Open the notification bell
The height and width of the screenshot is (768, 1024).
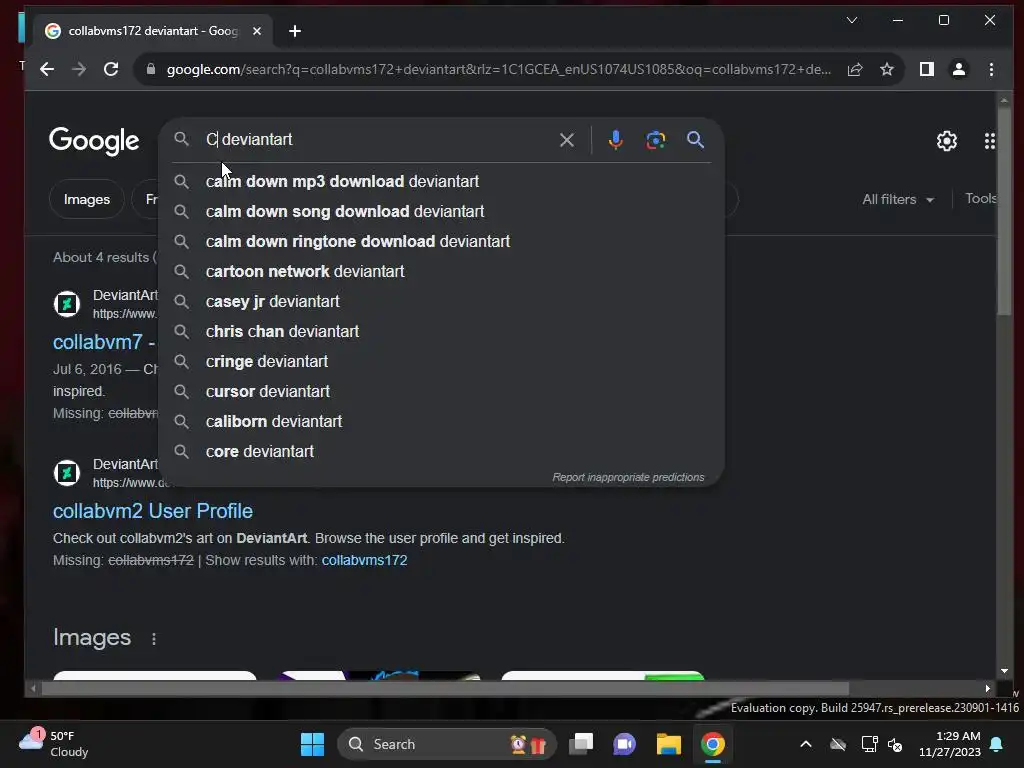coord(997,744)
